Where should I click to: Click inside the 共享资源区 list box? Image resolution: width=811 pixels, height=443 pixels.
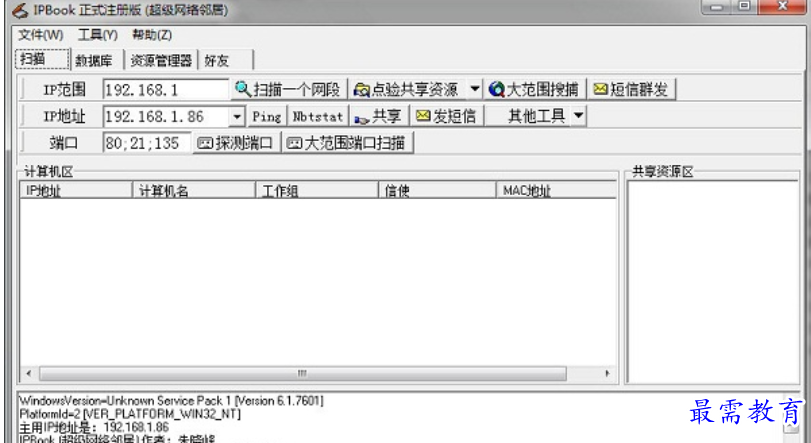pos(713,282)
